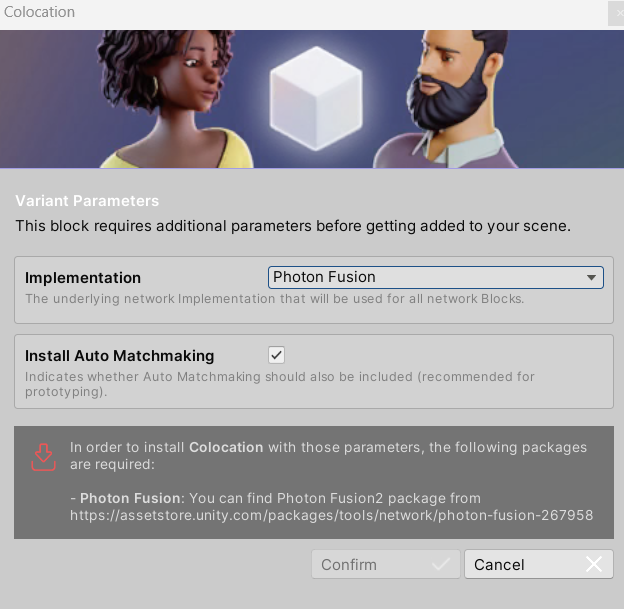The image size is (624, 609).
Task: Click the 'recommended for prototyping' description text
Action: (280, 384)
